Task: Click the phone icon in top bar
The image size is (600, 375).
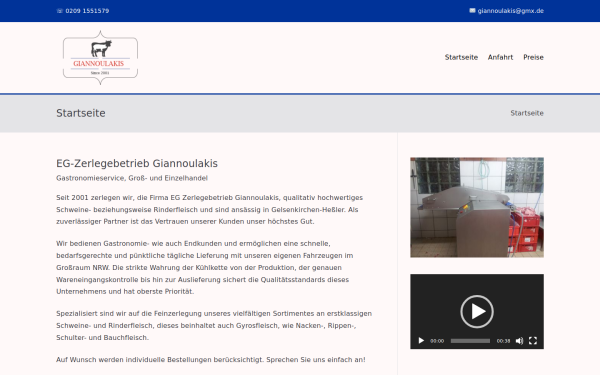Action: (60, 11)
